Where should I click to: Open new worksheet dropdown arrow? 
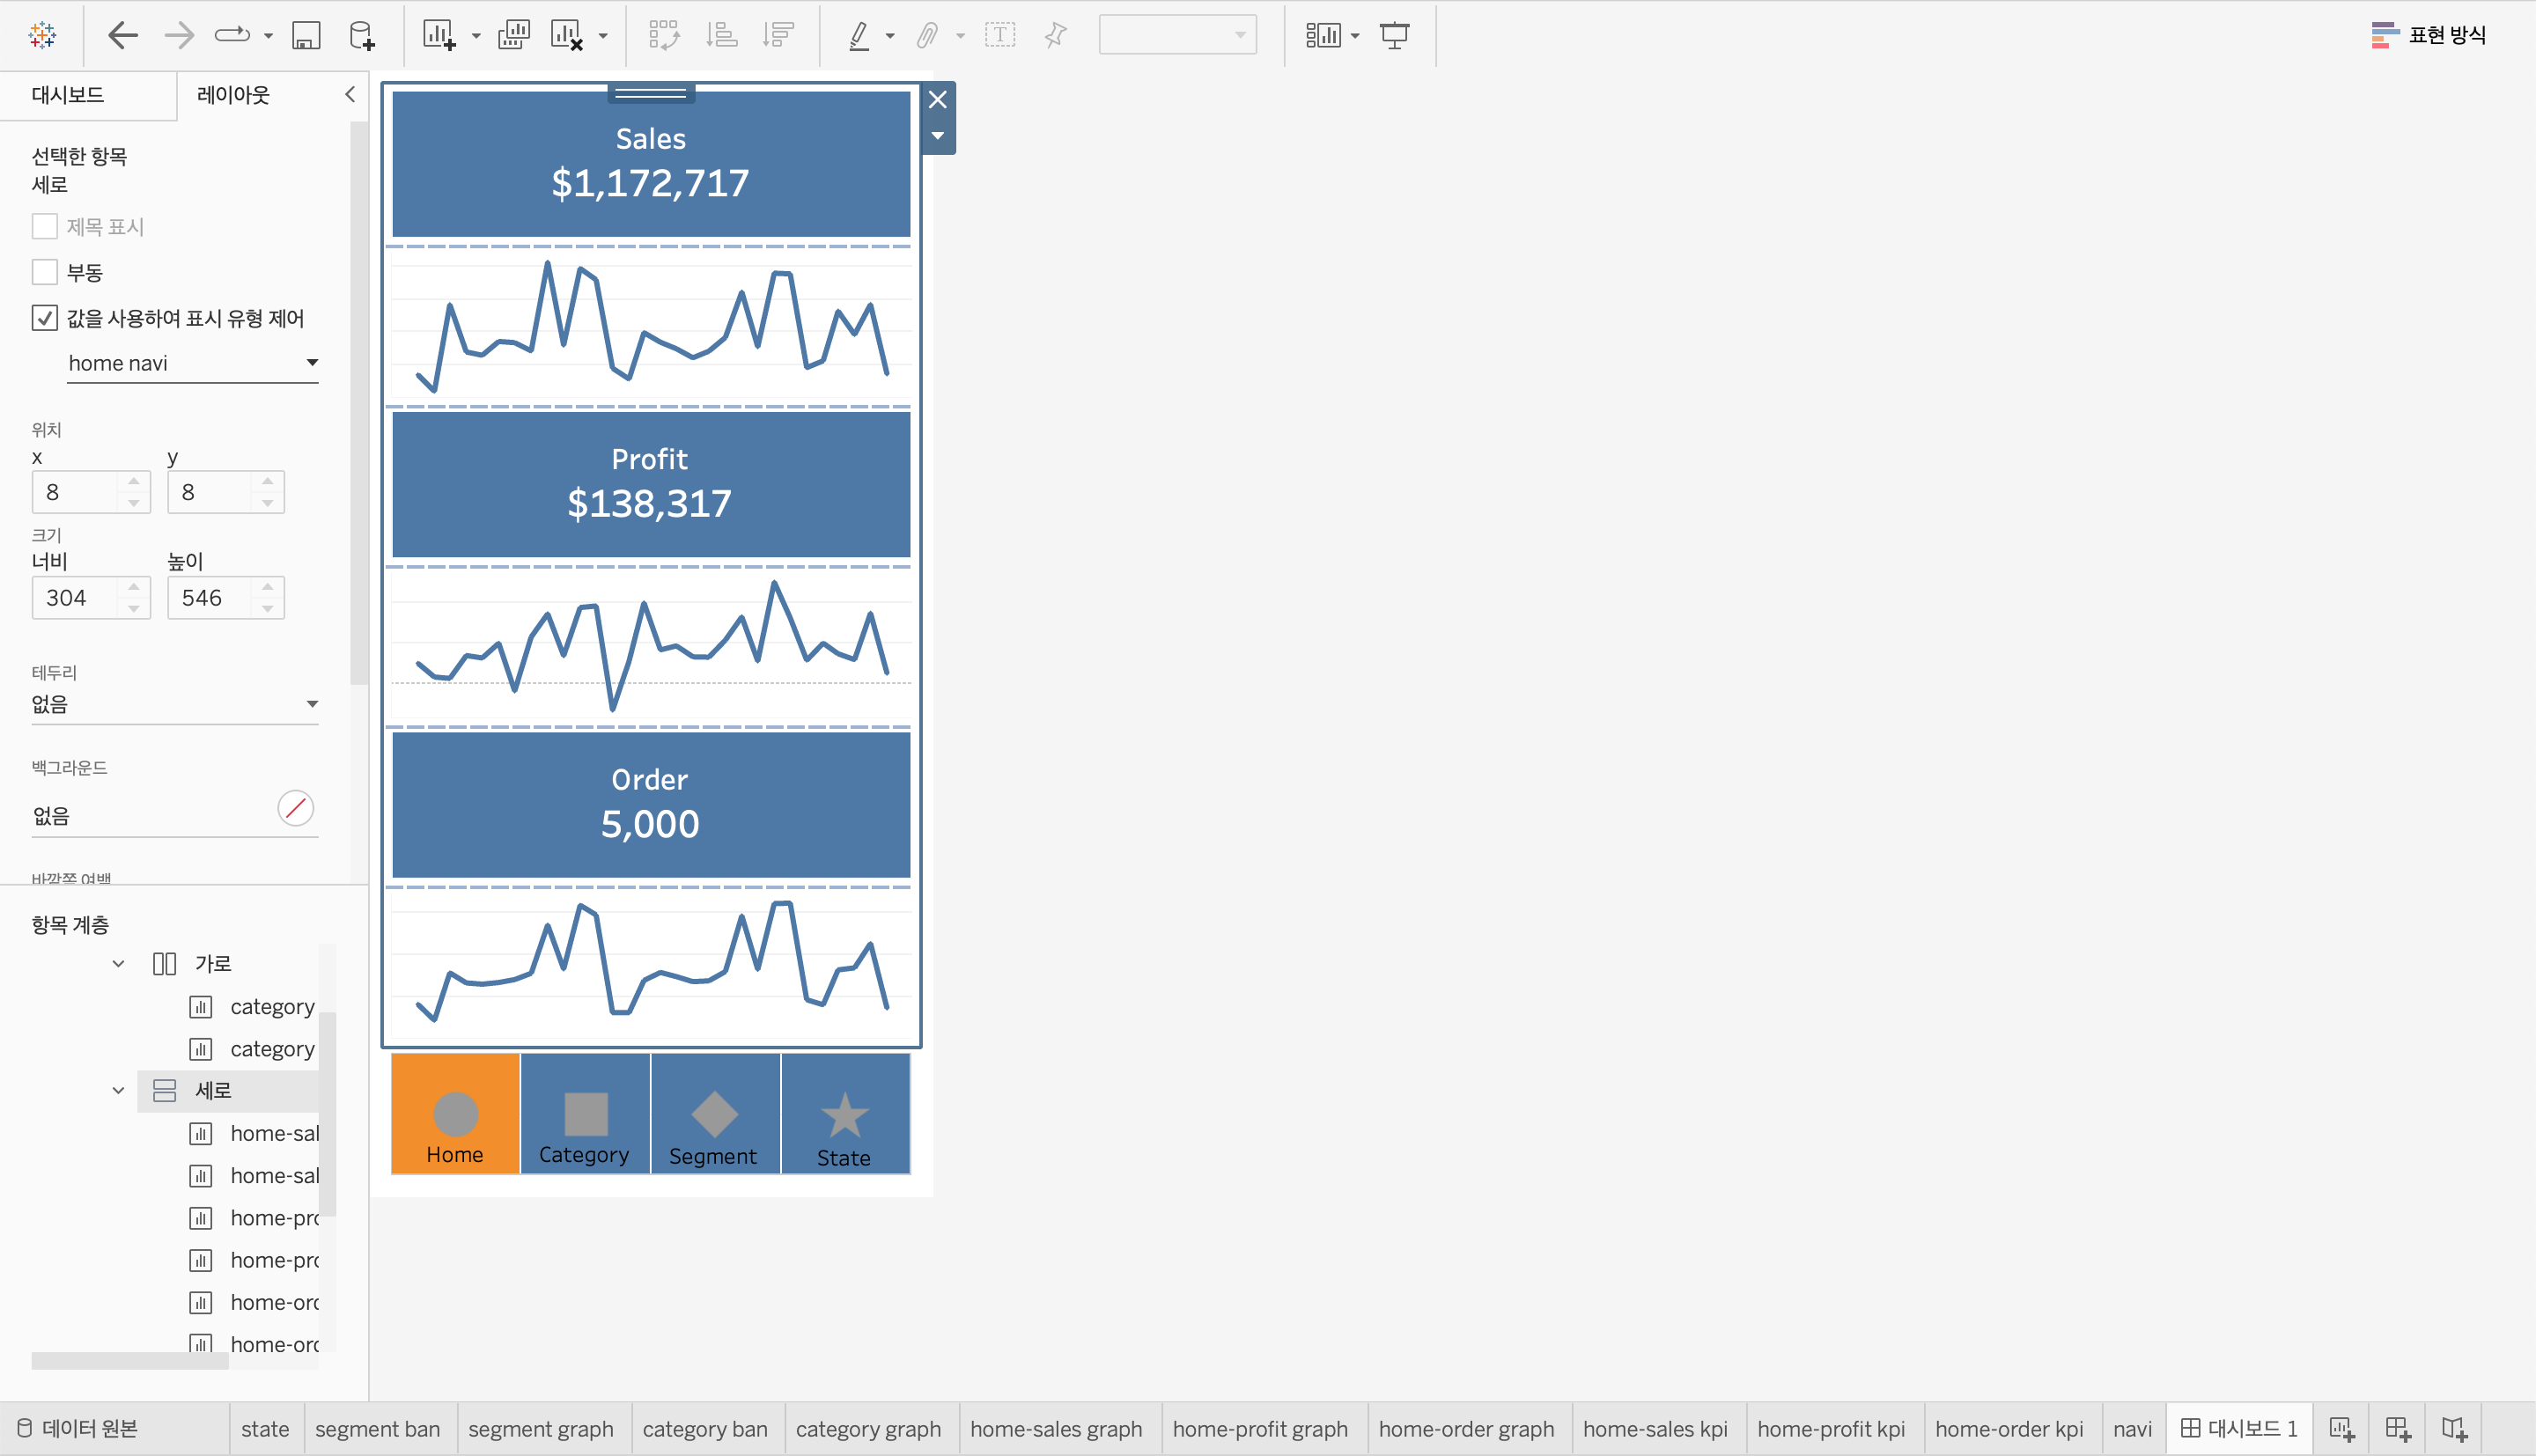tap(476, 36)
